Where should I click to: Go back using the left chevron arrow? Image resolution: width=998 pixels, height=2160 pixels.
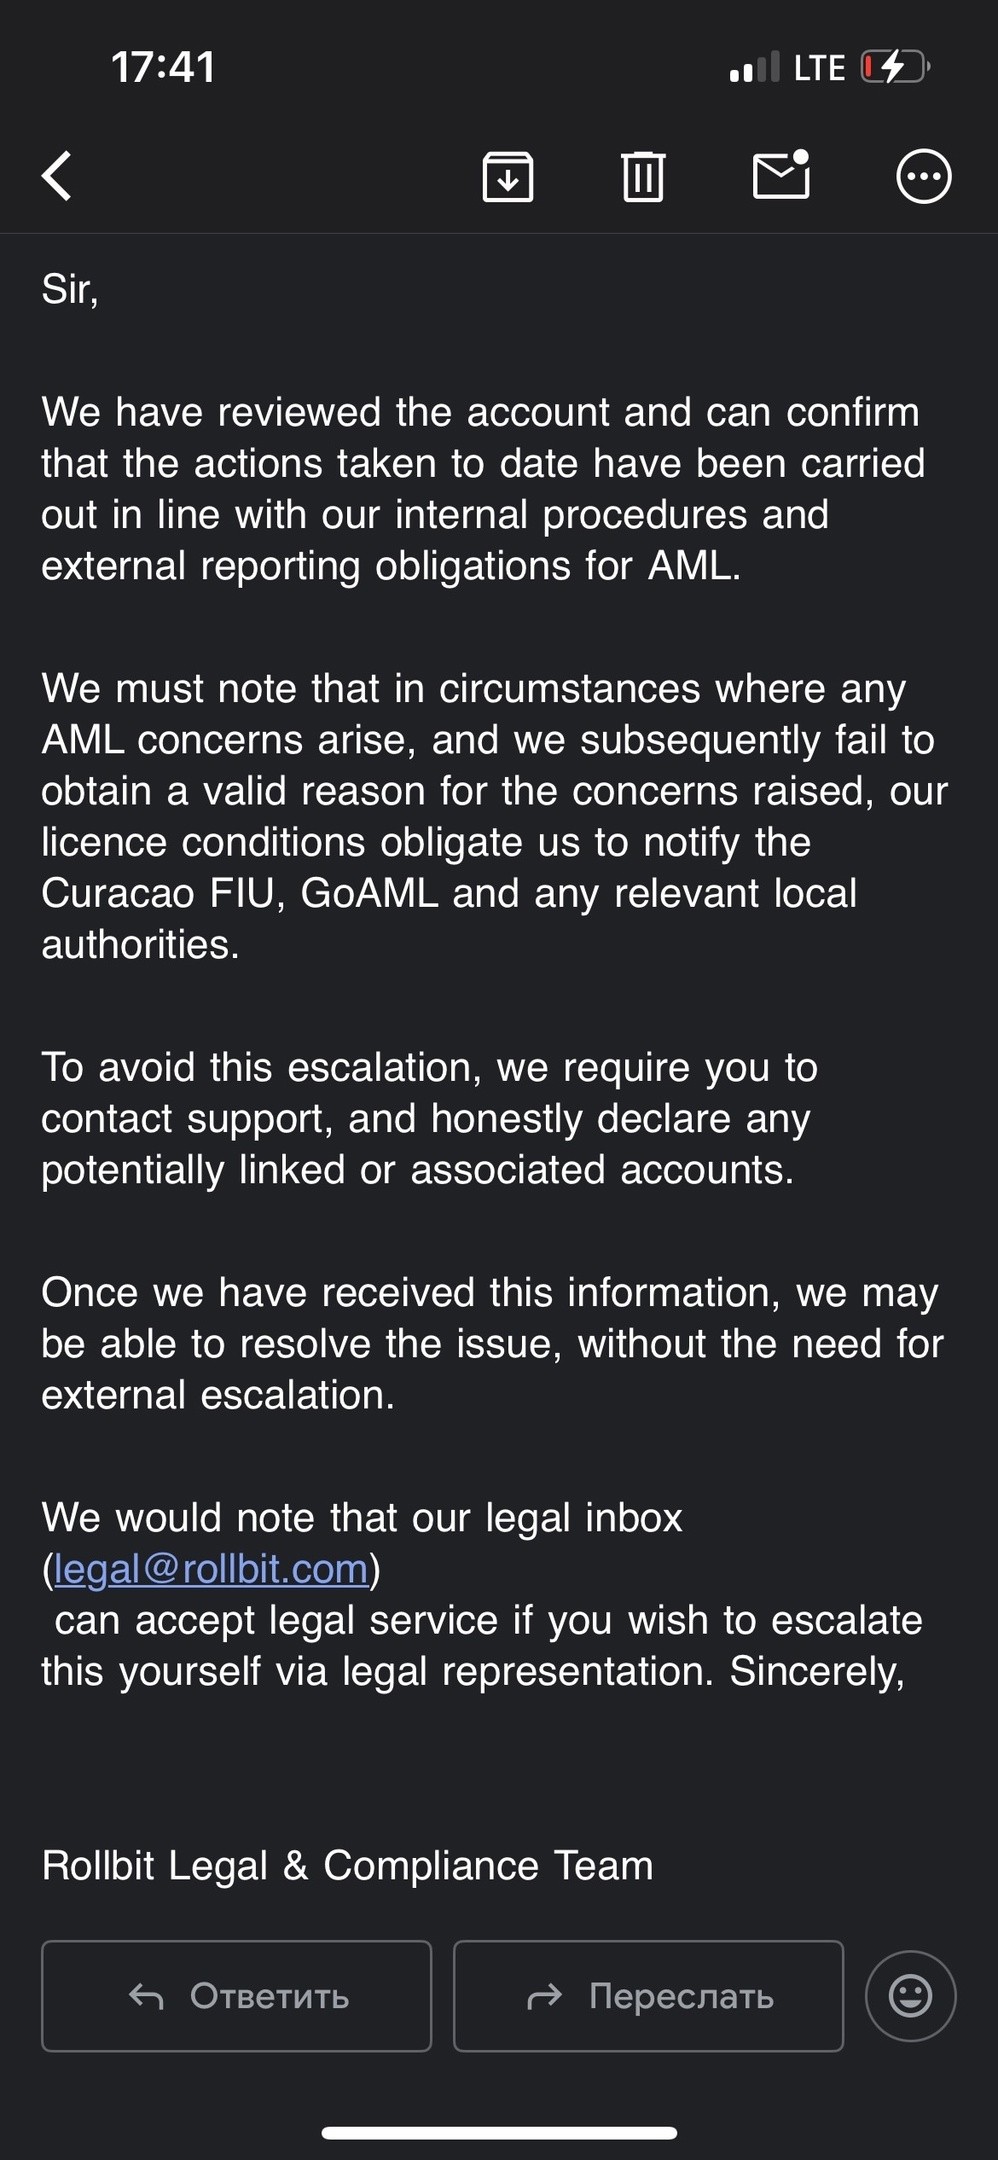(57, 177)
